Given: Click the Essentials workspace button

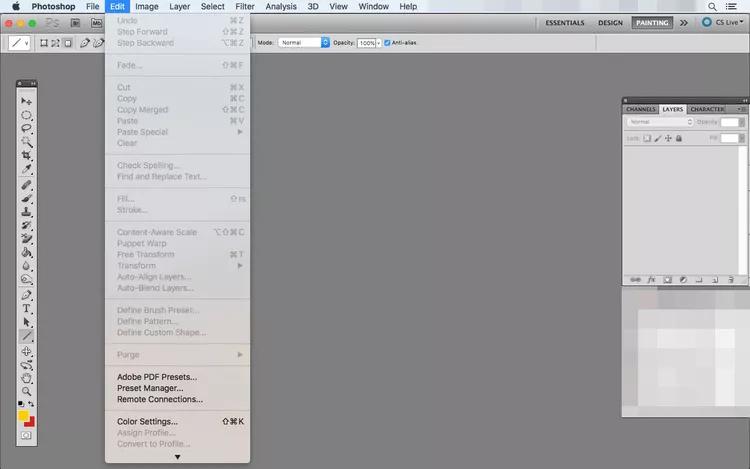Looking at the screenshot, I should pyautogui.click(x=565, y=22).
